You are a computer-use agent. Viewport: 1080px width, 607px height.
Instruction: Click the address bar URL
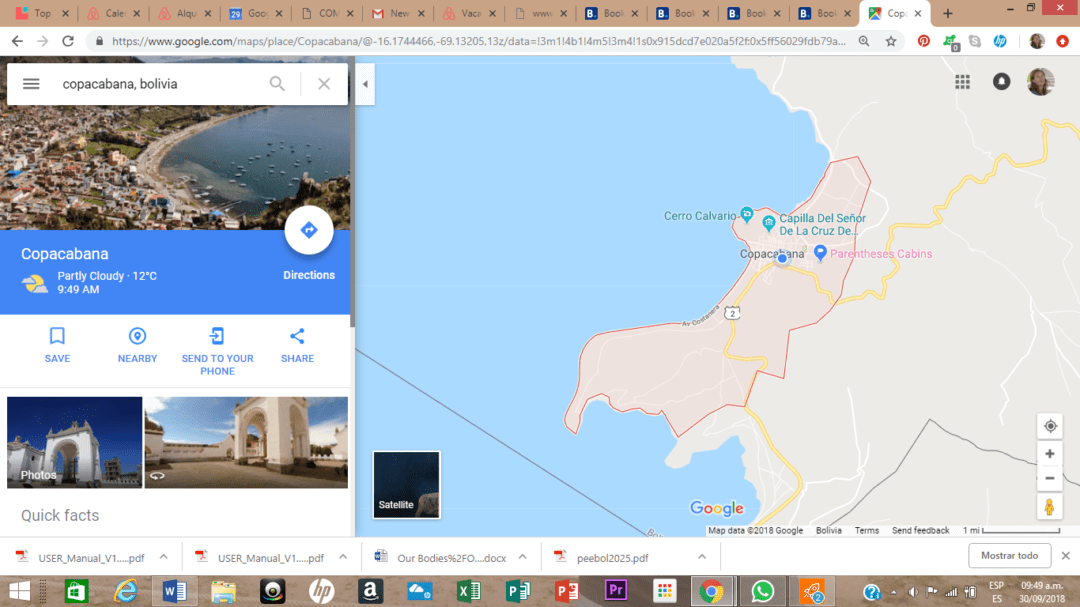(478, 41)
